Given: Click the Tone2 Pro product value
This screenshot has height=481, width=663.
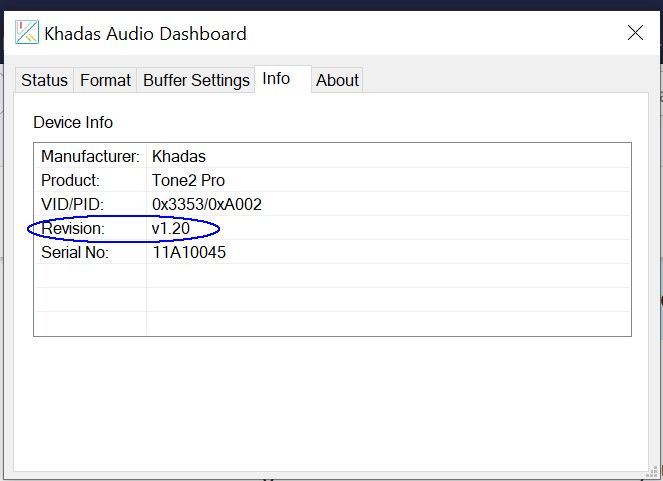Looking at the screenshot, I should point(188,180).
